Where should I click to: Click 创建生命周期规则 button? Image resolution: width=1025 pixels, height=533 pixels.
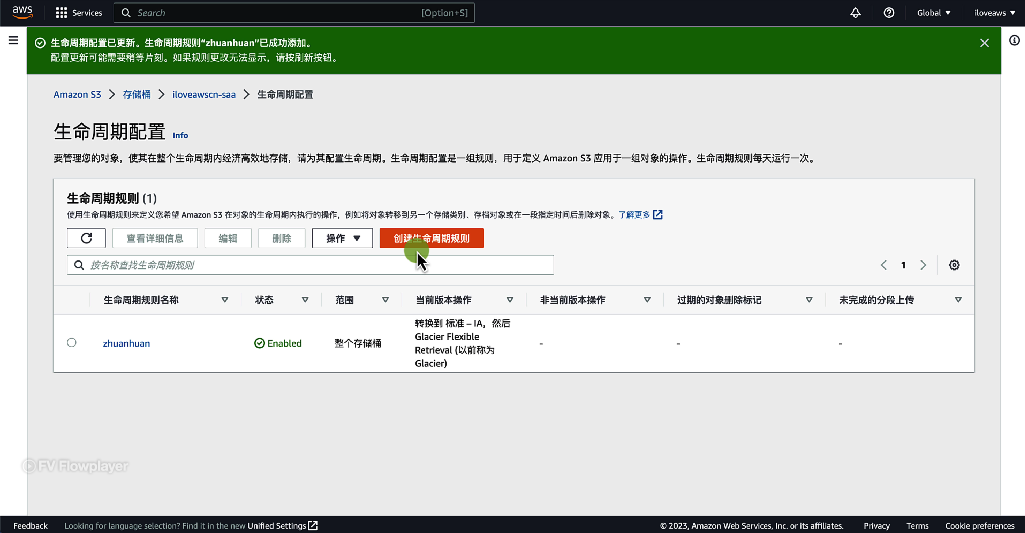(x=431, y=238)
